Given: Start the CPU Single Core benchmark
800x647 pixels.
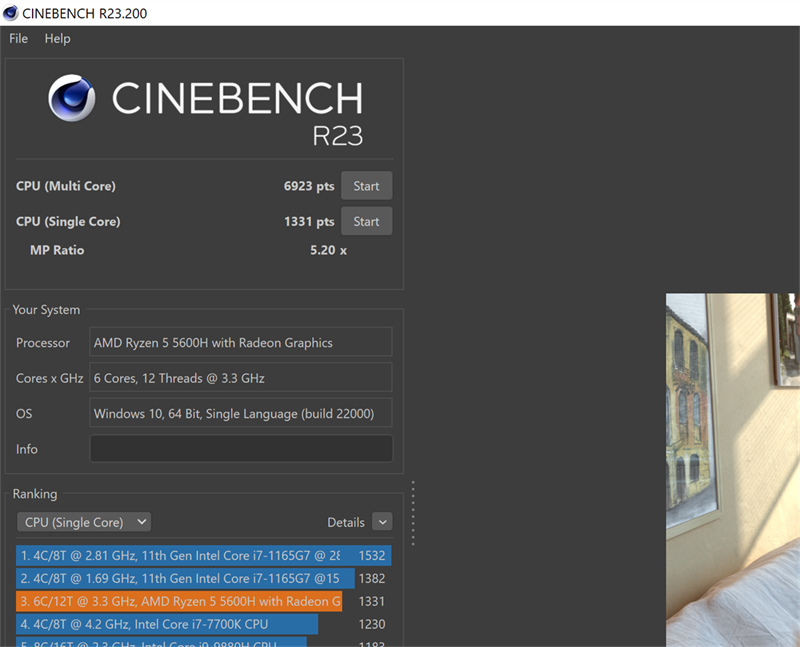Looking at the screenshot, I should [366, 220].
